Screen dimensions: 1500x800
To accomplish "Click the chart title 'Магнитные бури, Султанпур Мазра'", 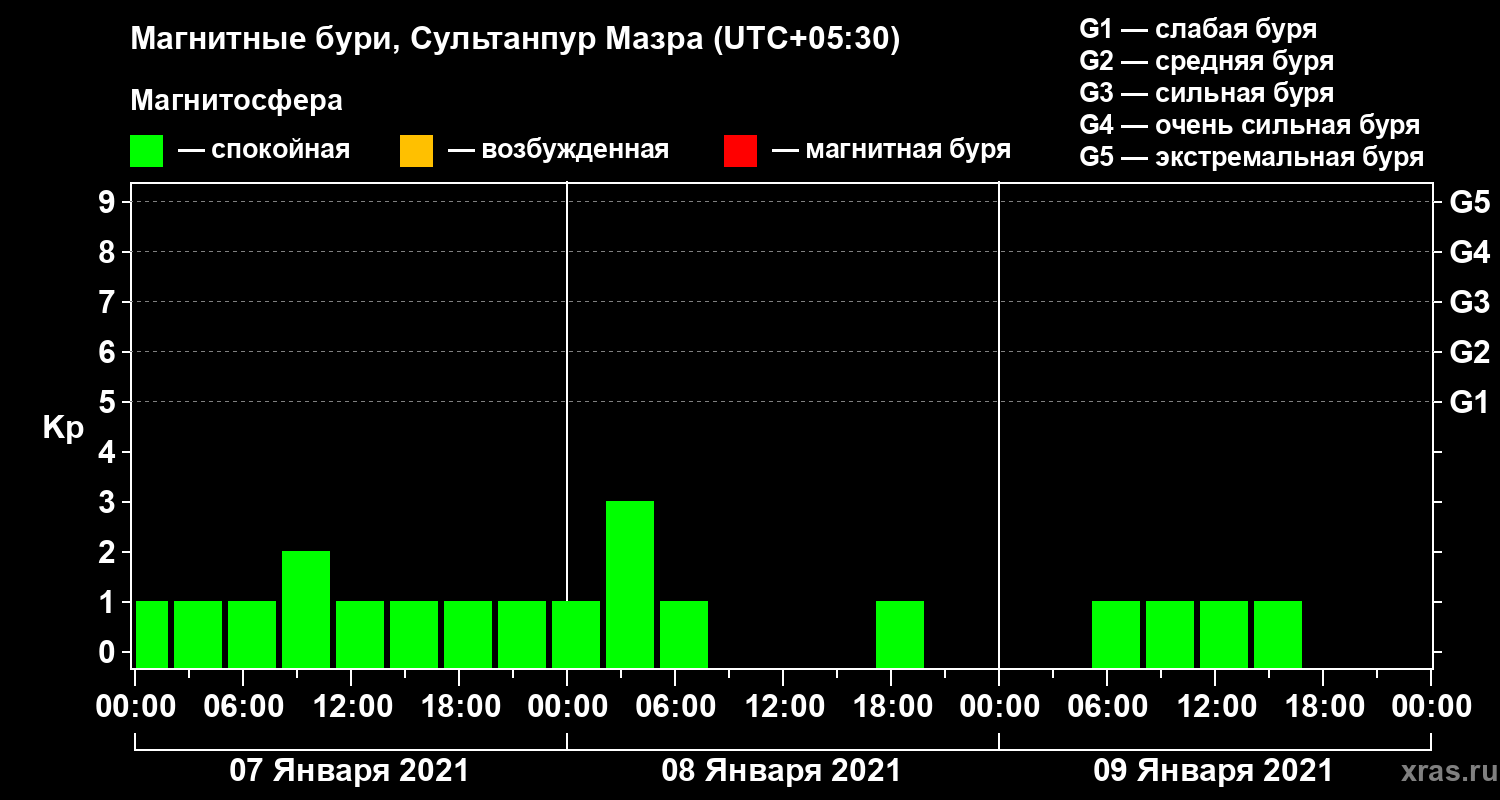I will pyautogui.click(x=416, y=40).
